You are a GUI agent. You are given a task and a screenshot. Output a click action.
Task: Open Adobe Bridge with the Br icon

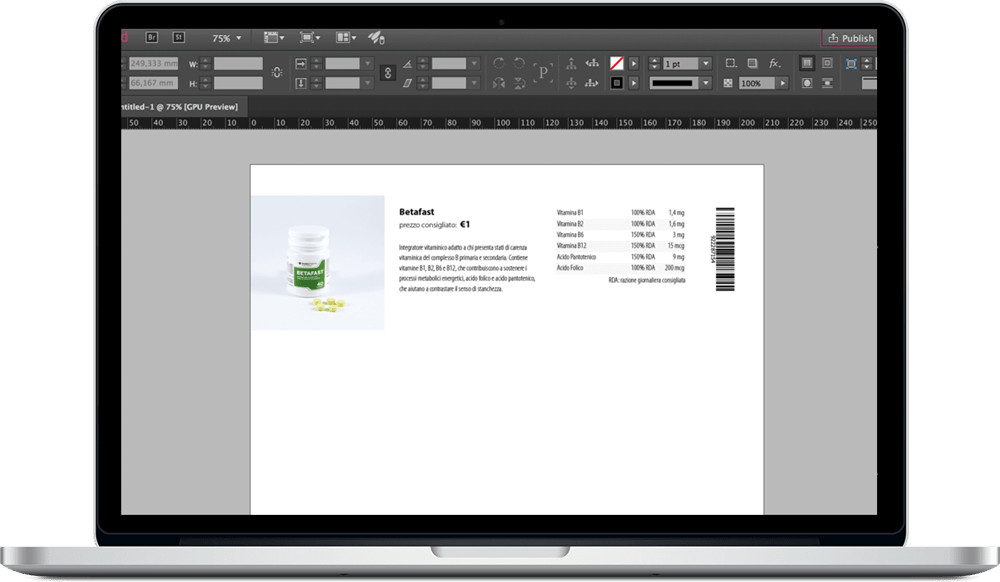pyautogui.click(x=152, y=38)
